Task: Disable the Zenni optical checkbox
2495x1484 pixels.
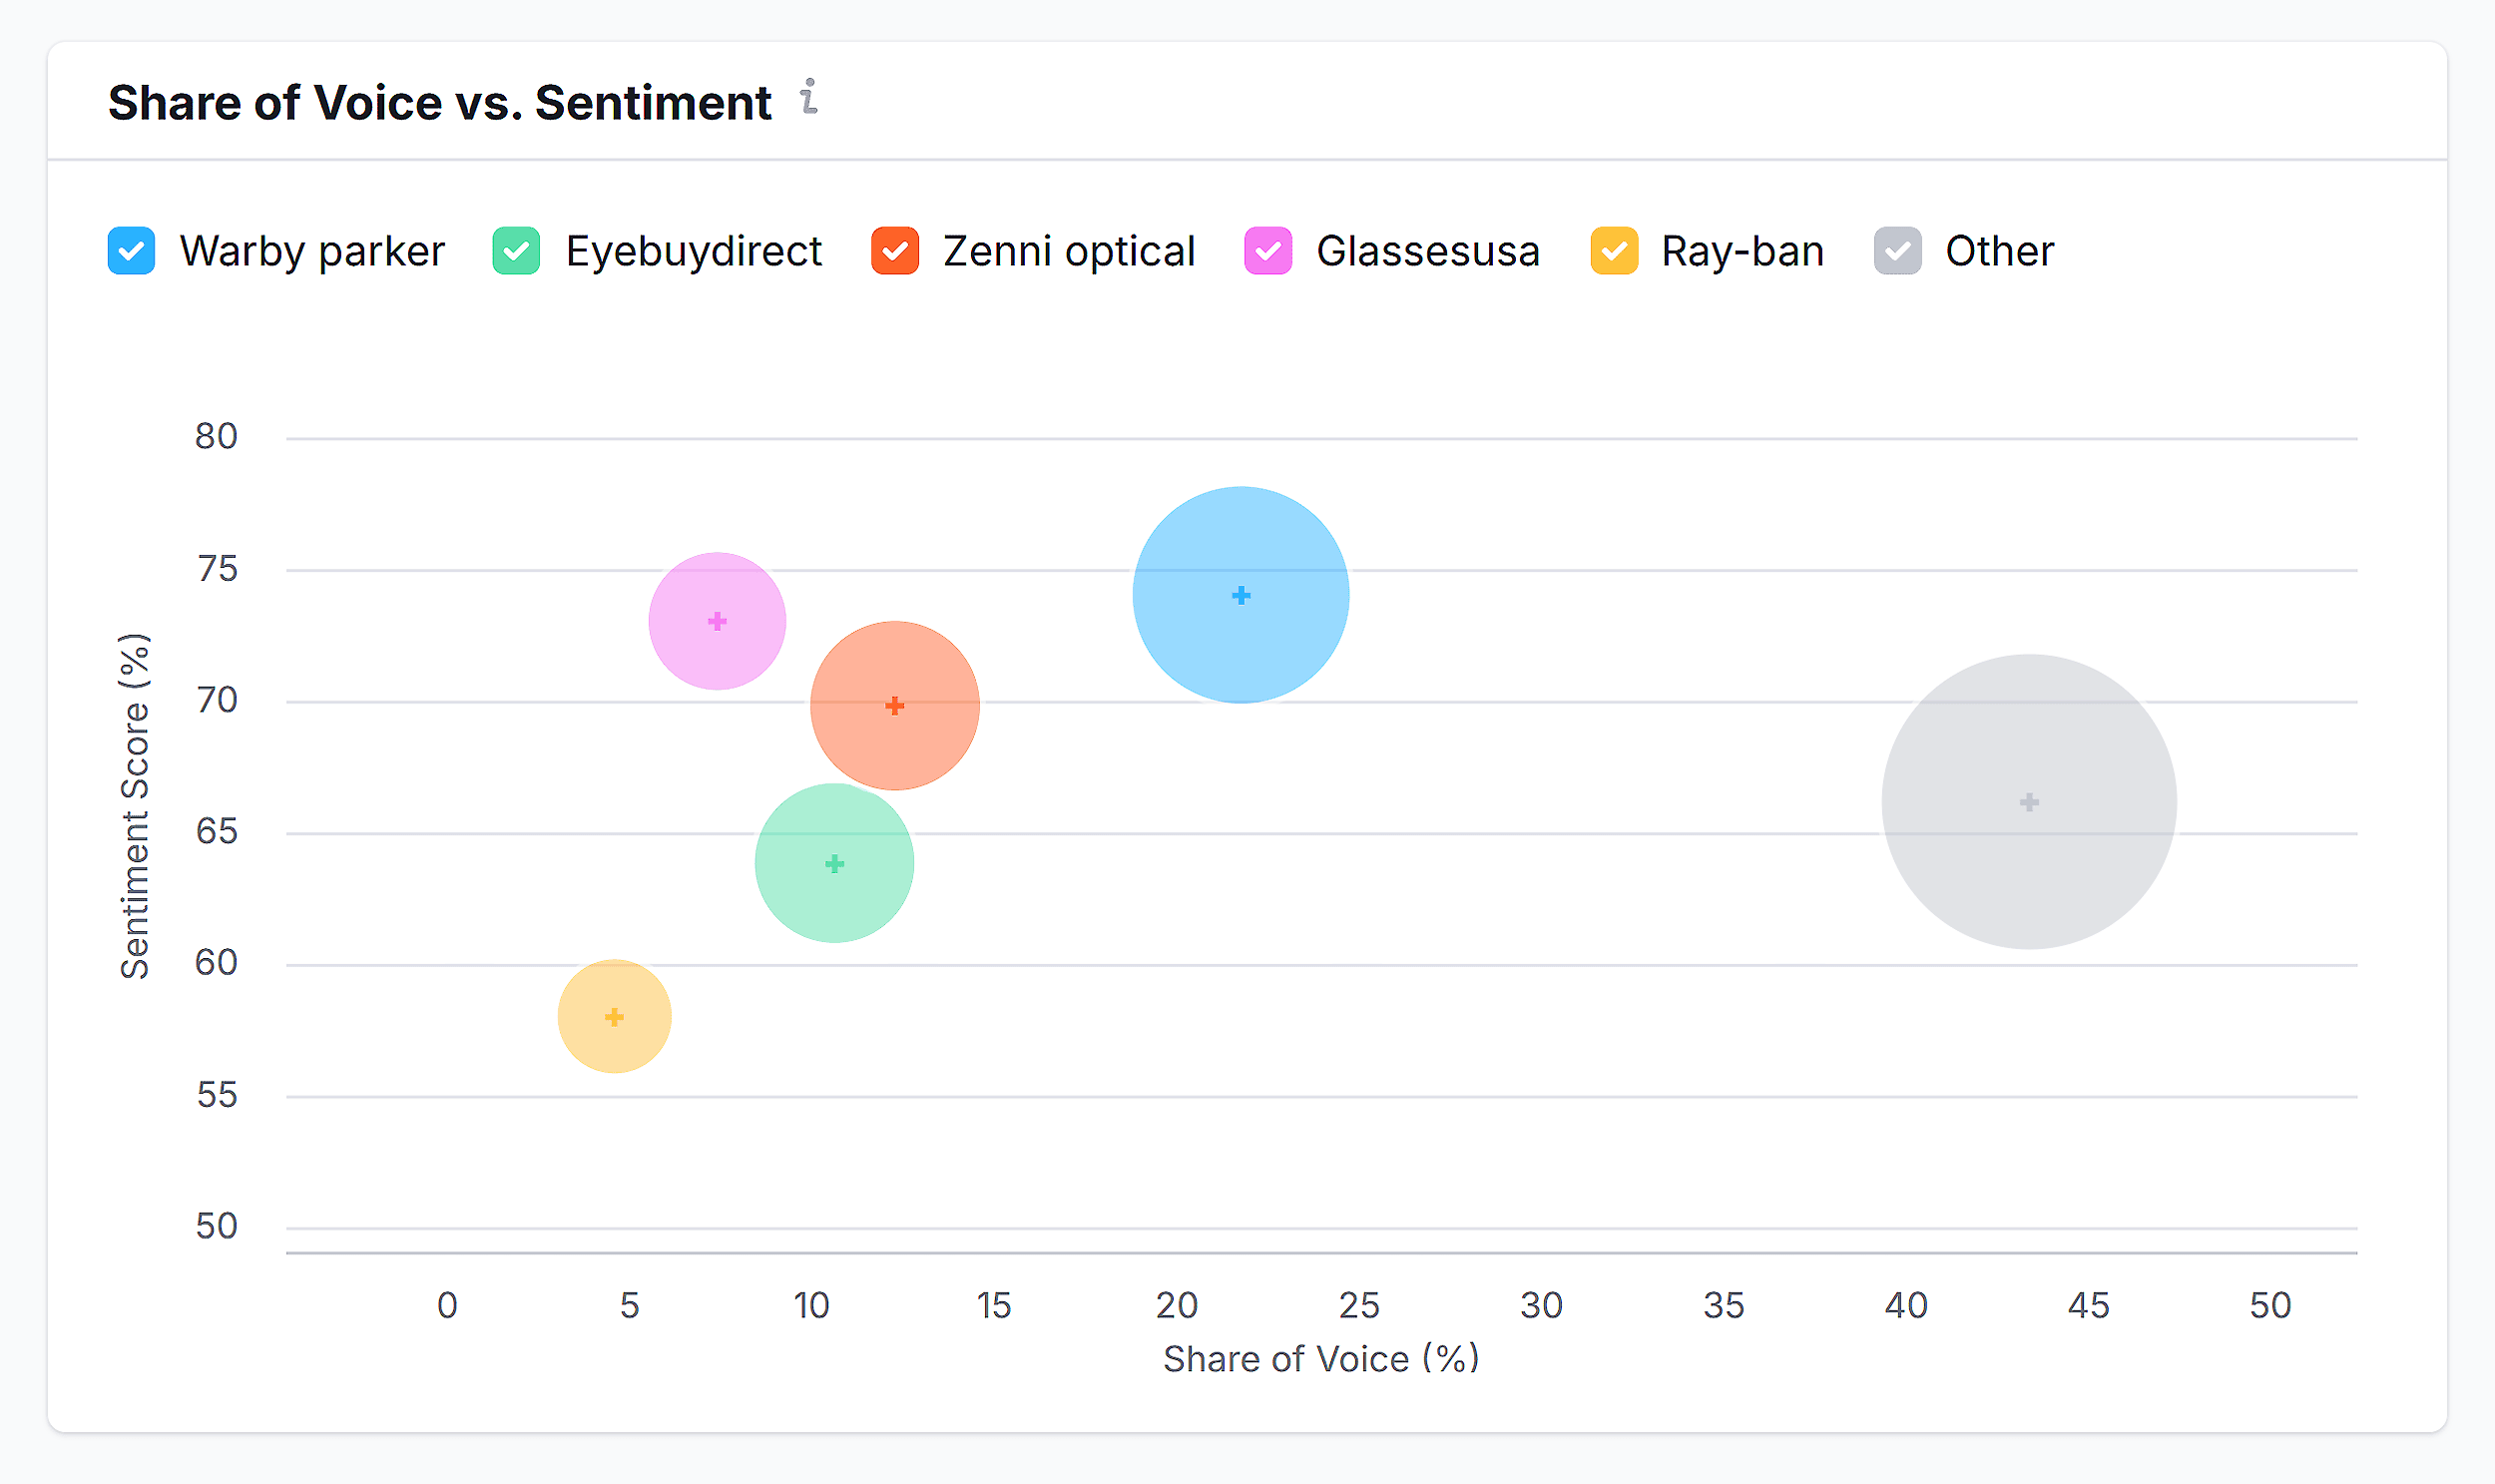Action: tap(894, 251)
